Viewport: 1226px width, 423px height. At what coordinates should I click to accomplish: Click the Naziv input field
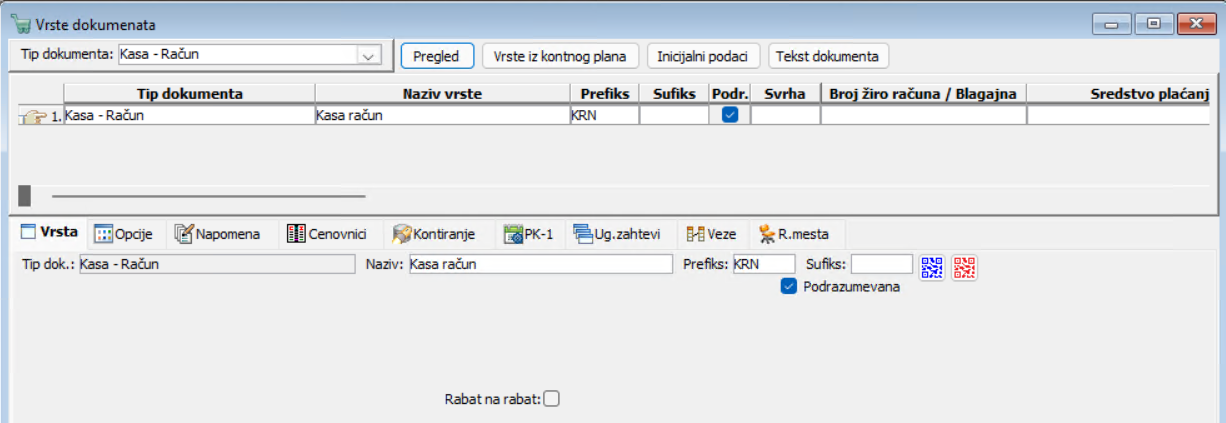click(x=541, y=264)
